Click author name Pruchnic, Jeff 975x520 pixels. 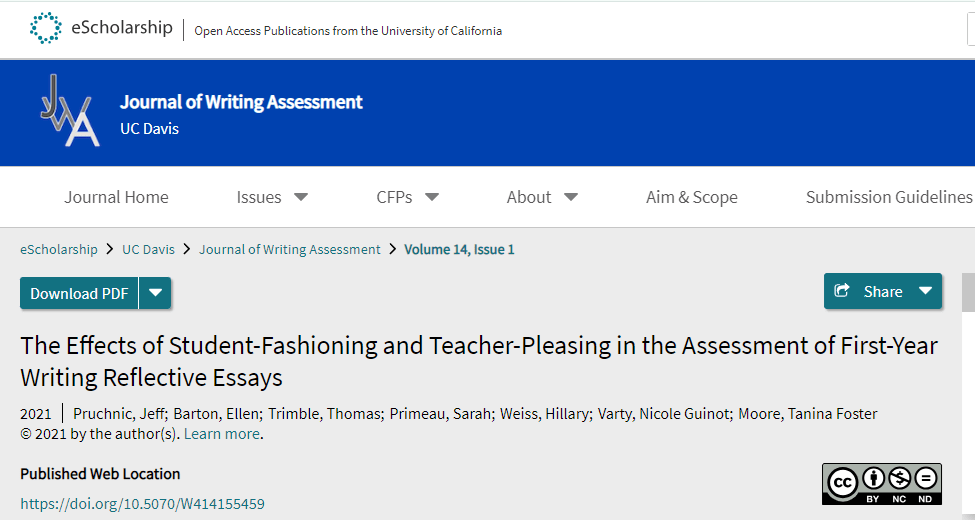[x=119, y=414]
